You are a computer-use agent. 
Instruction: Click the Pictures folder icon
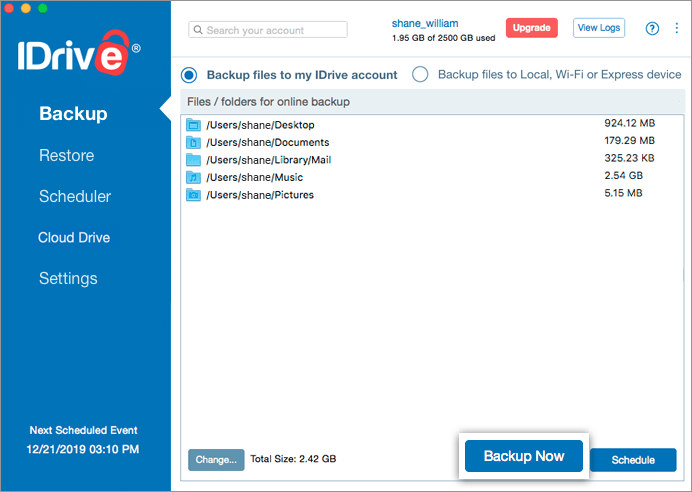(x=193, y=195)
